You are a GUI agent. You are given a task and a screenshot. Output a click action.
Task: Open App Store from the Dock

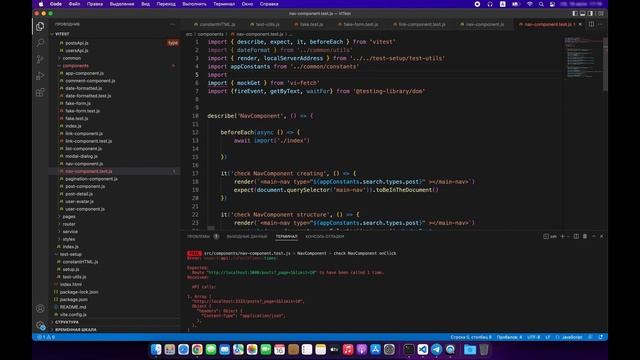pyautogui.click(x=375, y=349)
